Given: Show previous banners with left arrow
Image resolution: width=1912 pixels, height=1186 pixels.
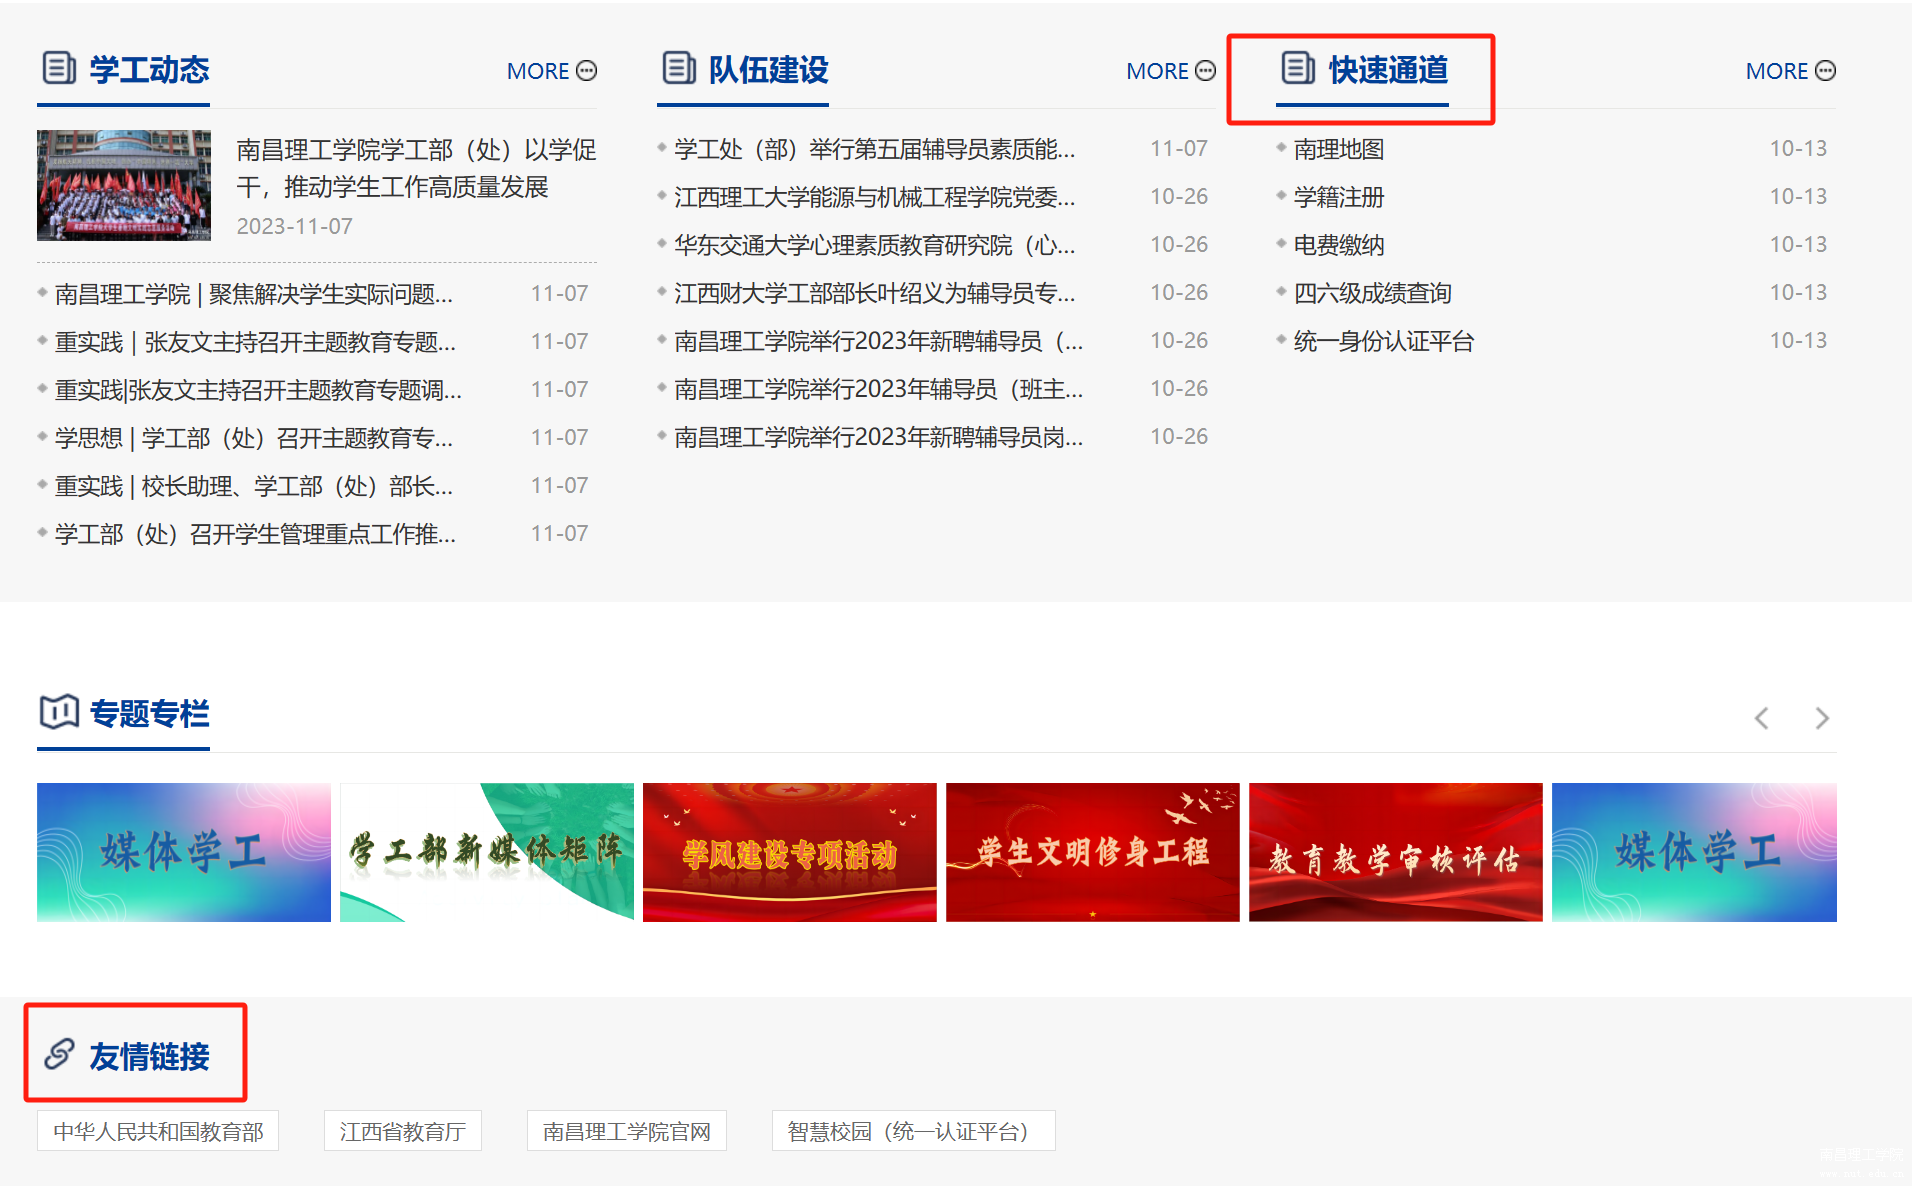Looking at the screenshot, I should point(1762,718).
